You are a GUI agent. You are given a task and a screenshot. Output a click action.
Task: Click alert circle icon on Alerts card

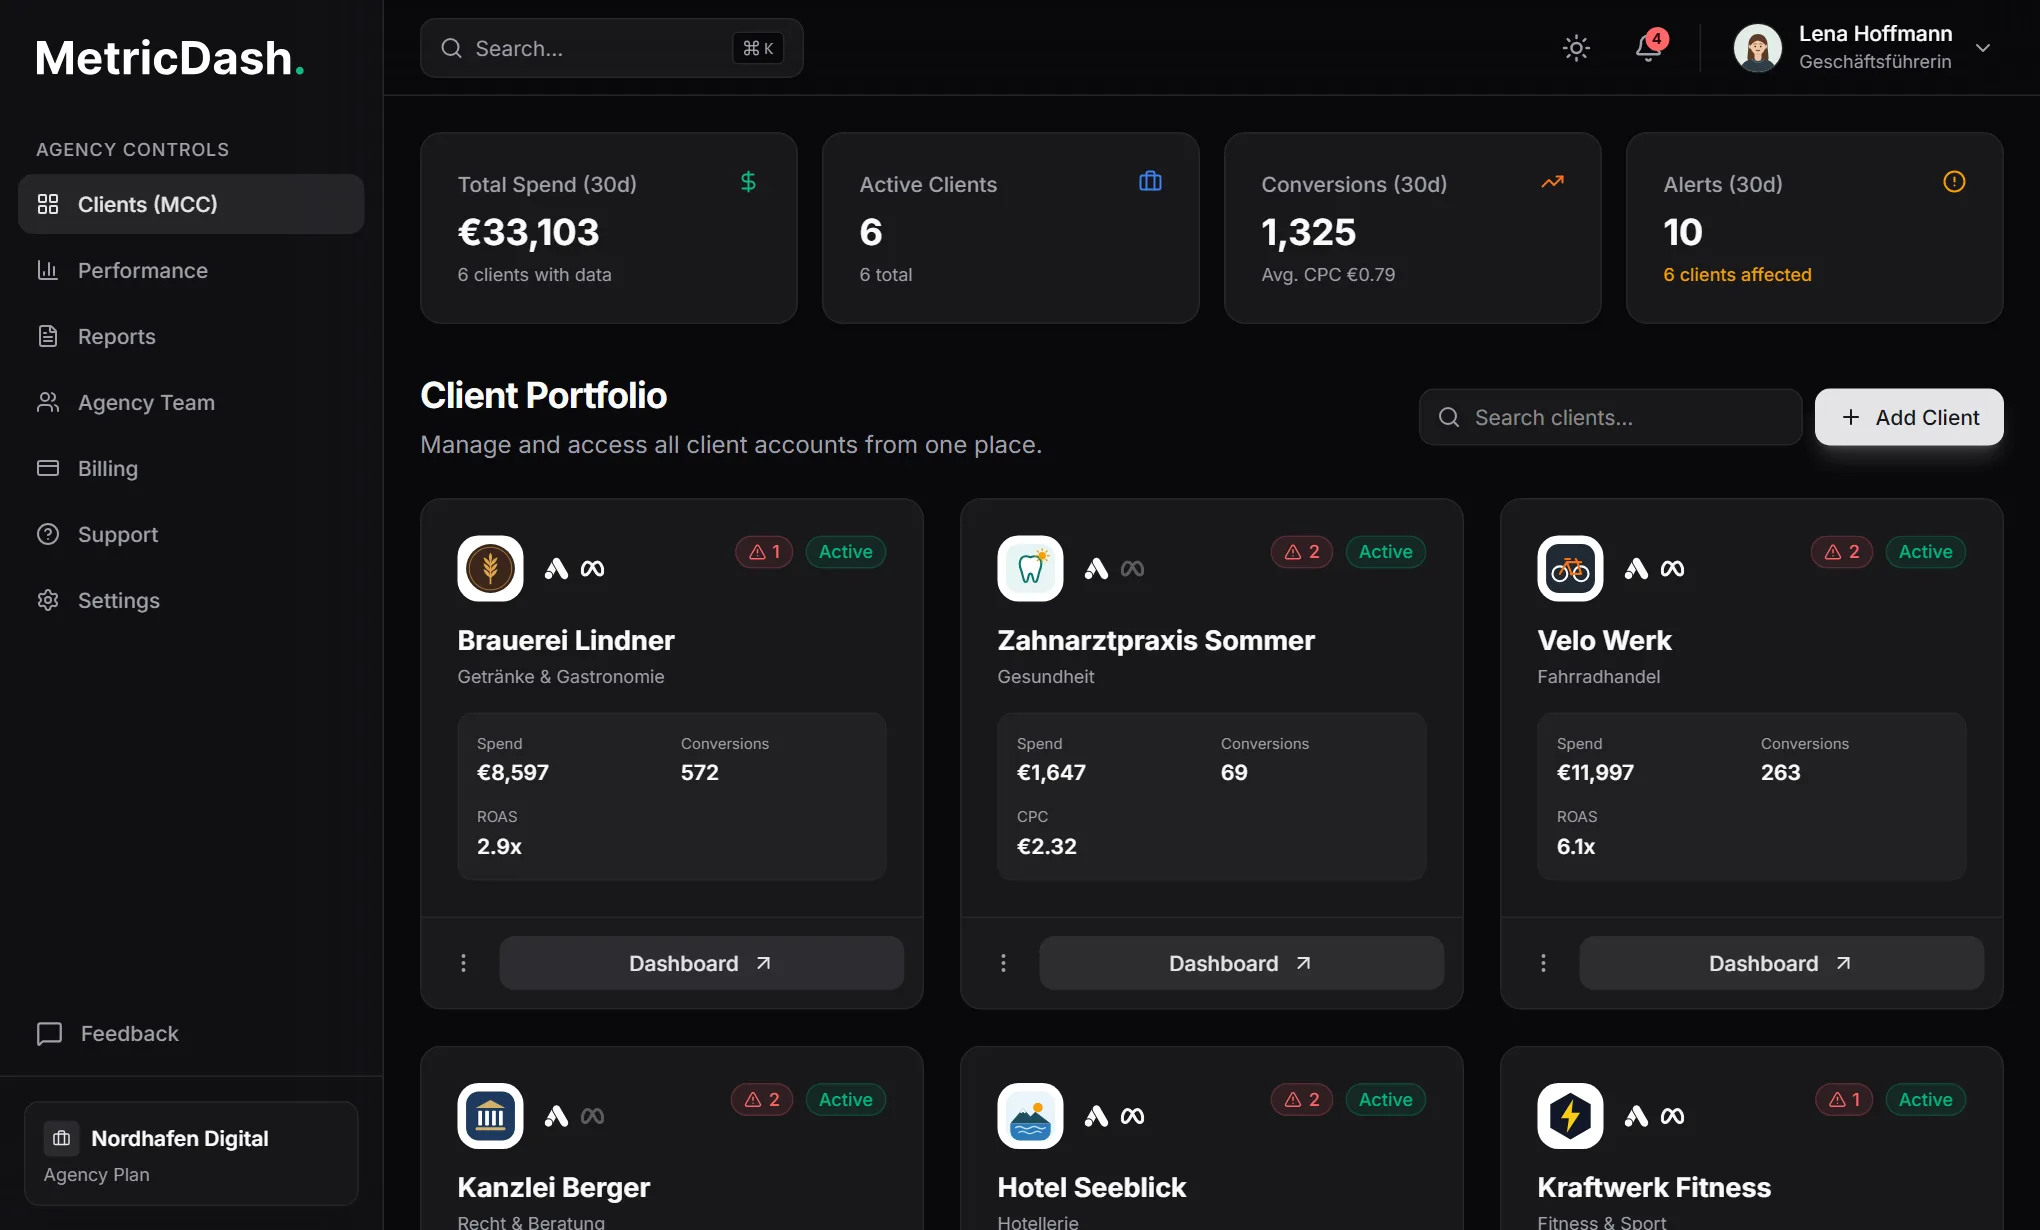tap(1954, 182)
